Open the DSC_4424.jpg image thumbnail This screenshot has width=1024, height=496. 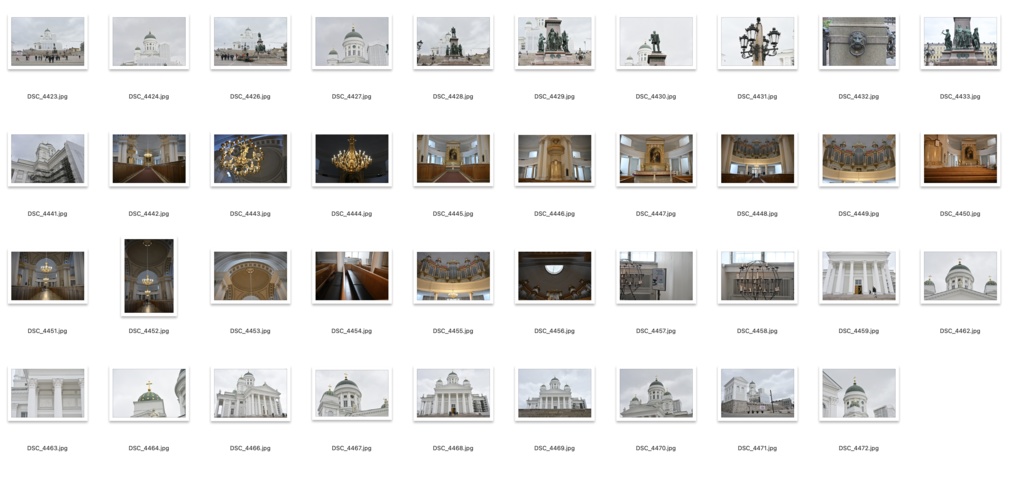pos(149,42)
